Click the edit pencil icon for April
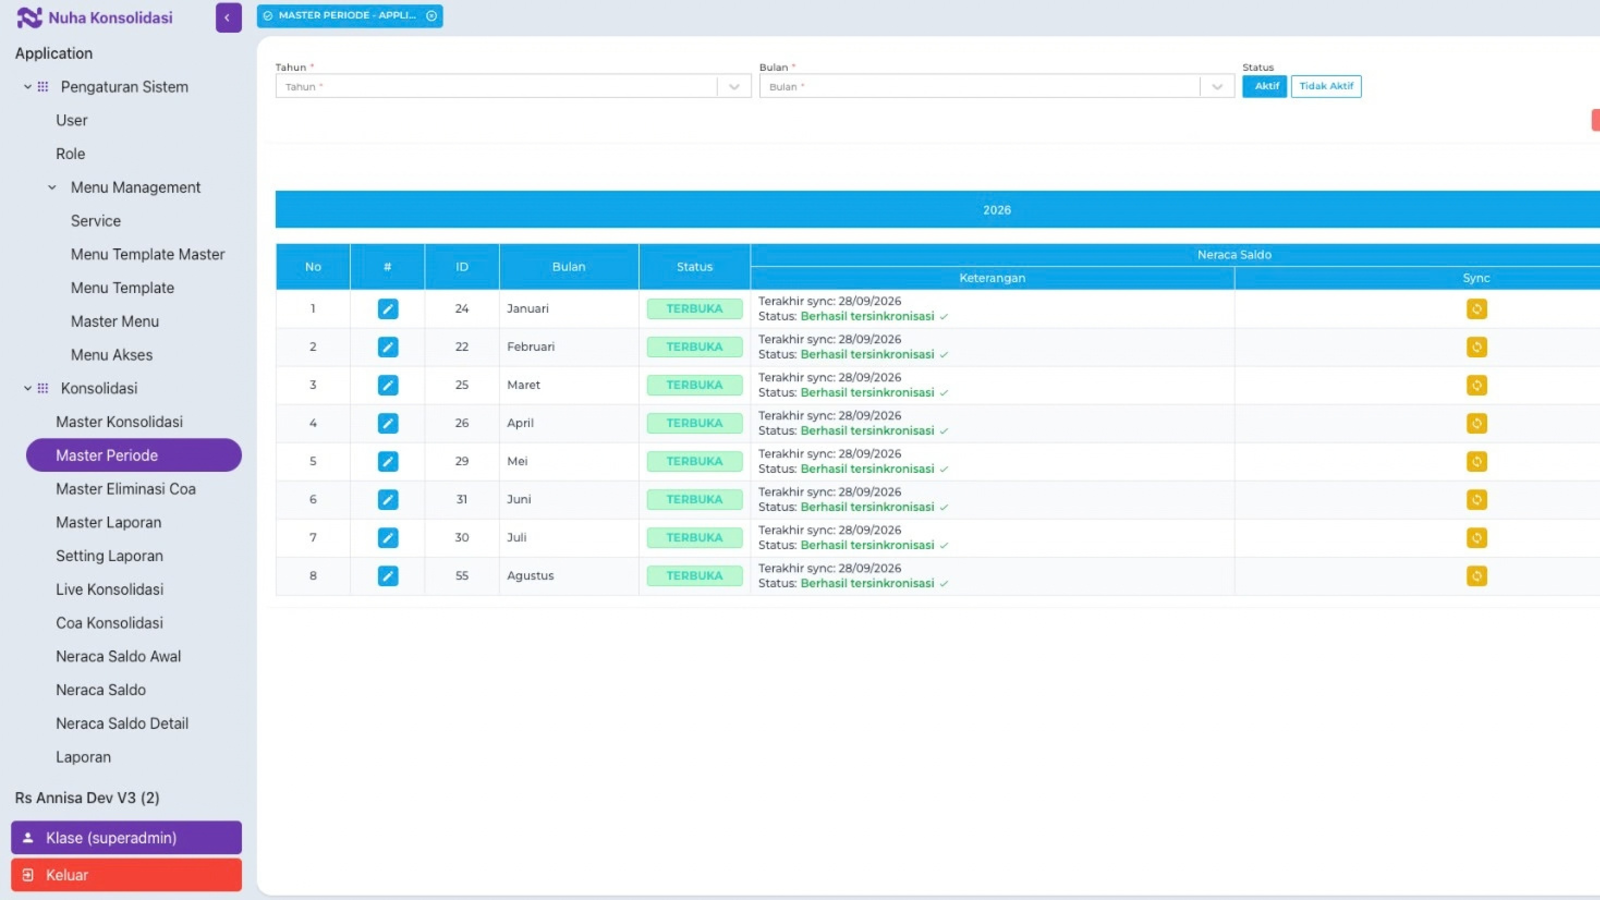Image resolution: width=1600 pixels, height=900 pixels. tap(388, 423)
